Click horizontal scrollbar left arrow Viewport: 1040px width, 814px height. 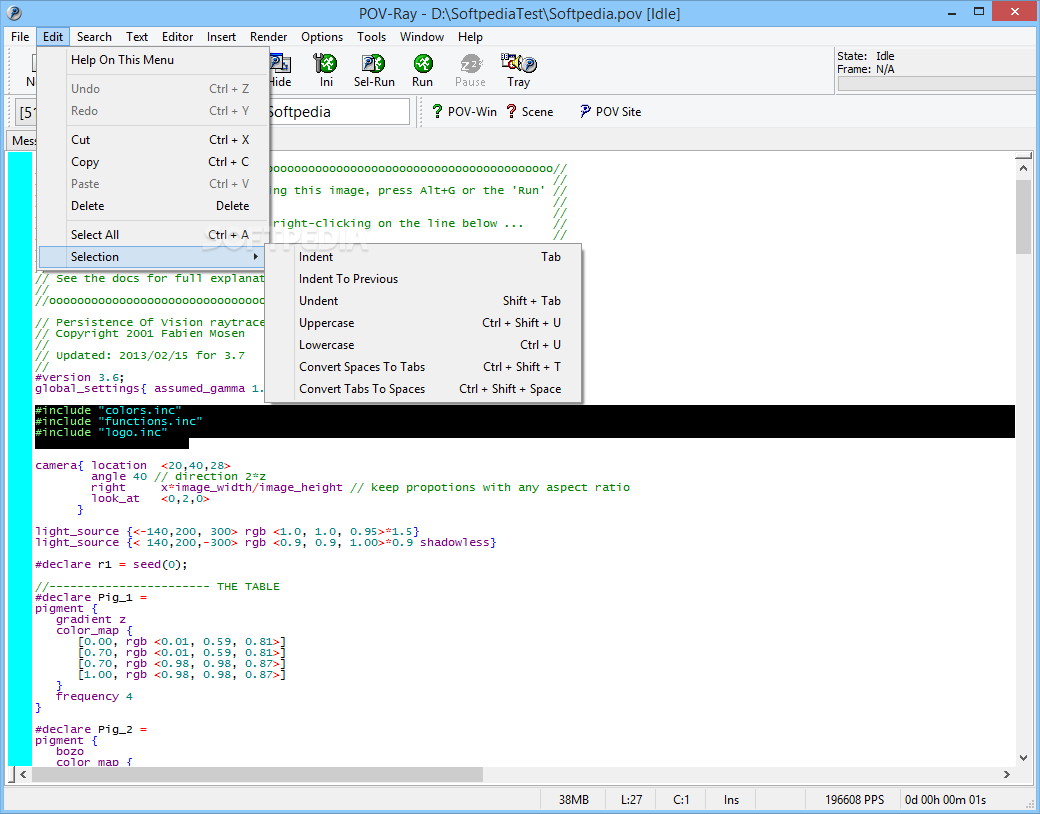(23, 774)
